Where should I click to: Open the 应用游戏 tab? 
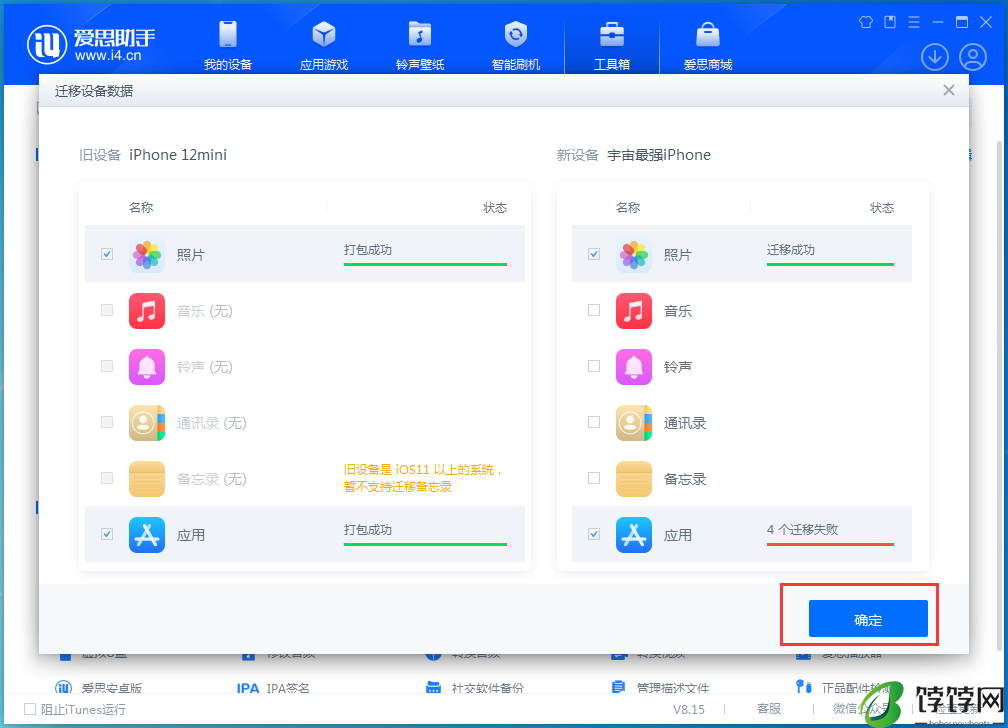pyautogui.click(x=323, y=45)
